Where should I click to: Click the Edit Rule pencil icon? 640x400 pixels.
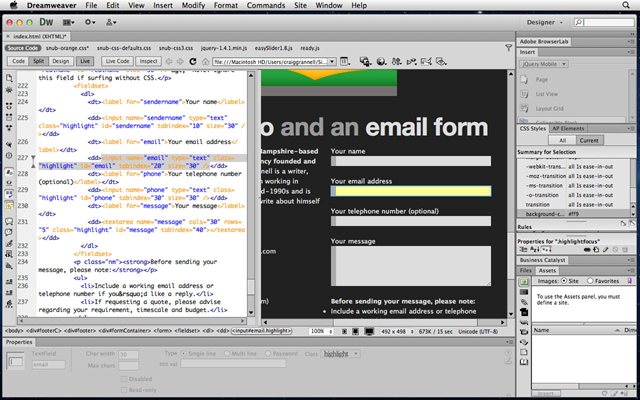[x=605, y=249]
